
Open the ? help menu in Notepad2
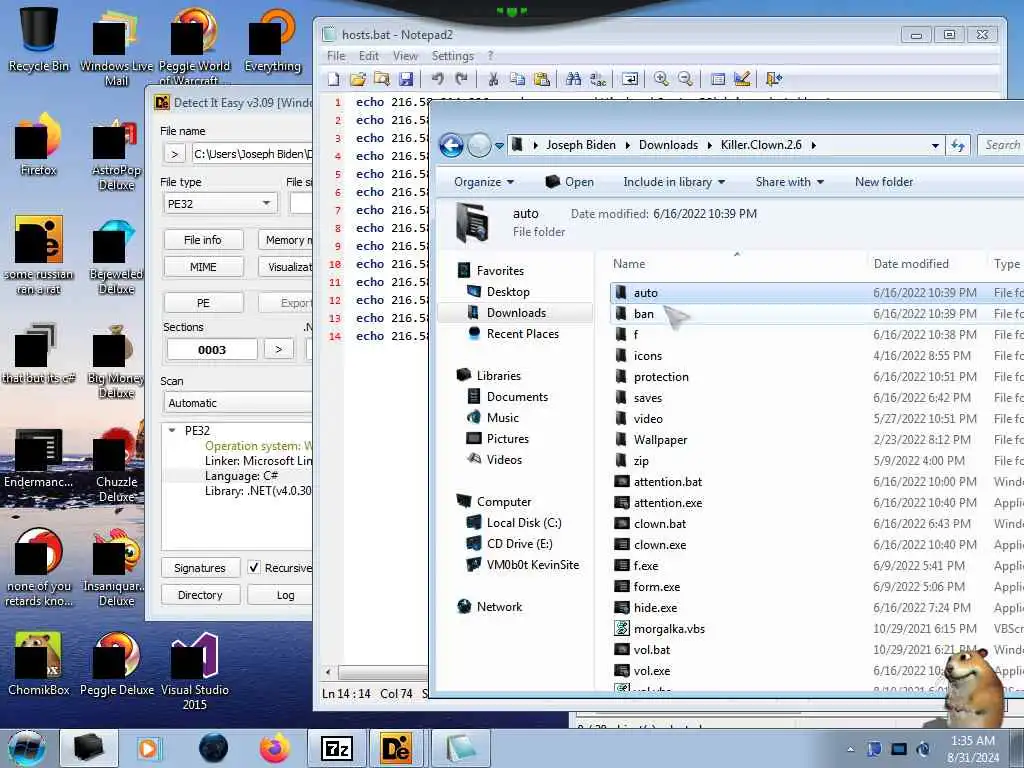490,56
